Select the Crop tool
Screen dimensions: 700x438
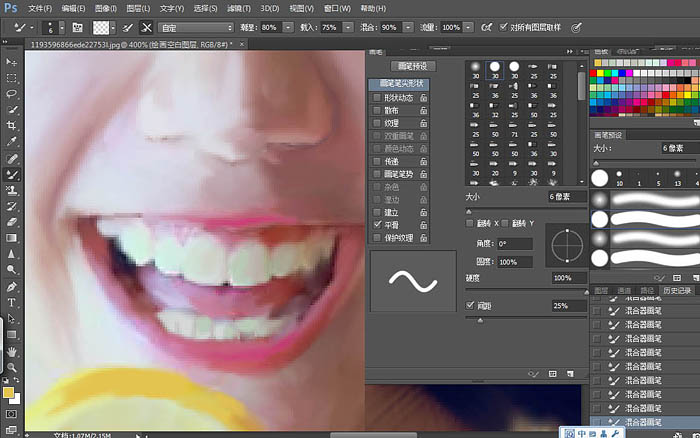click(12, 125)
